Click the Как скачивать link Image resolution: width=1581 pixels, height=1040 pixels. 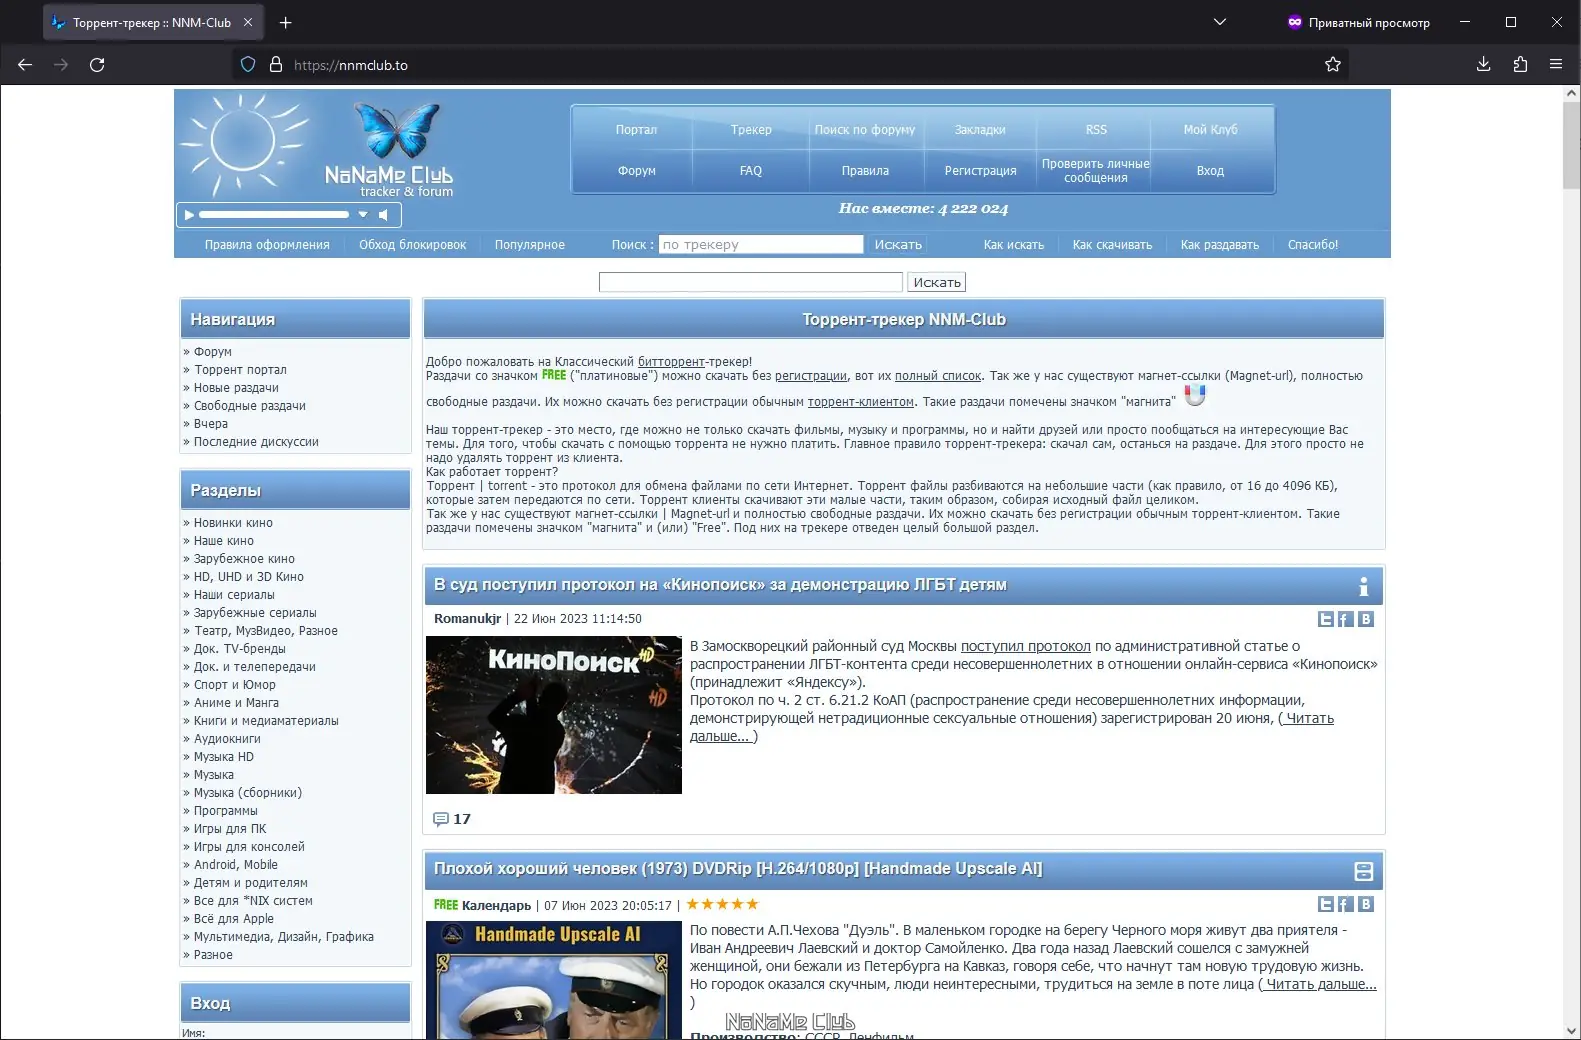pos(1112,245)
